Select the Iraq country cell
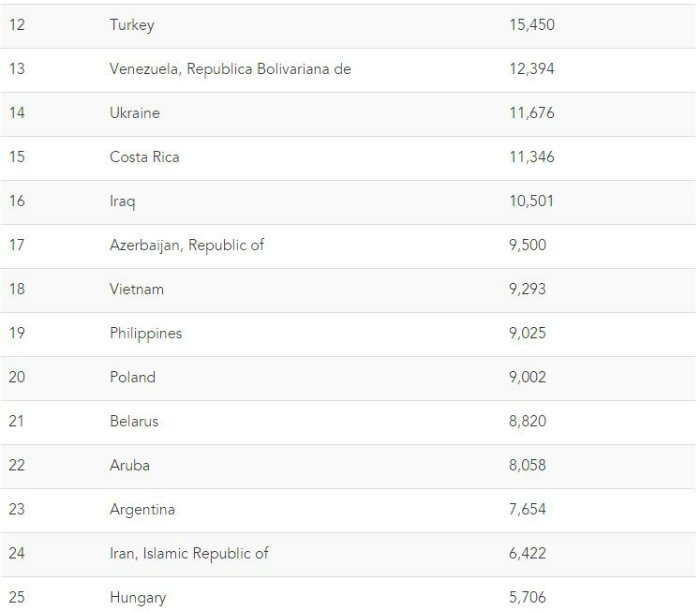This screenshot has width=700, height=612. pyautogui.click(x=122, y=201)
